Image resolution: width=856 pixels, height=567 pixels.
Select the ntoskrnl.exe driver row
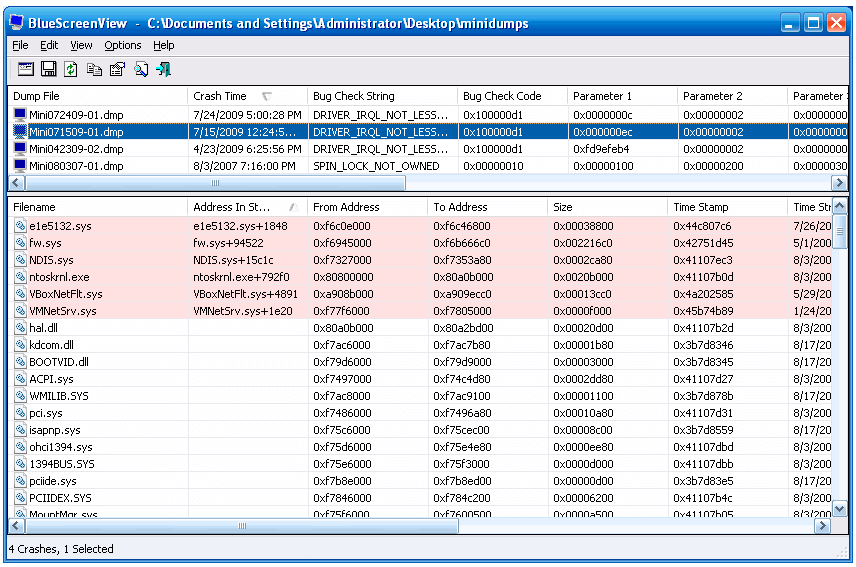click(x=59, y=277)
